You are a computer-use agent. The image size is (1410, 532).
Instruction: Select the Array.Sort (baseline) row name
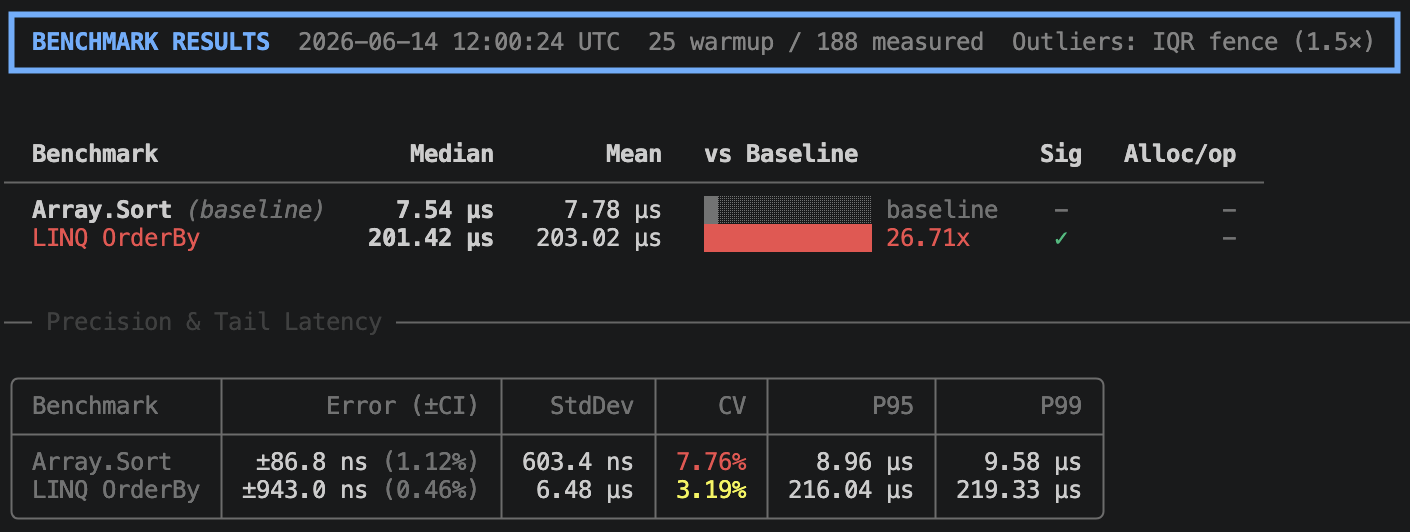tap(178, 210)
